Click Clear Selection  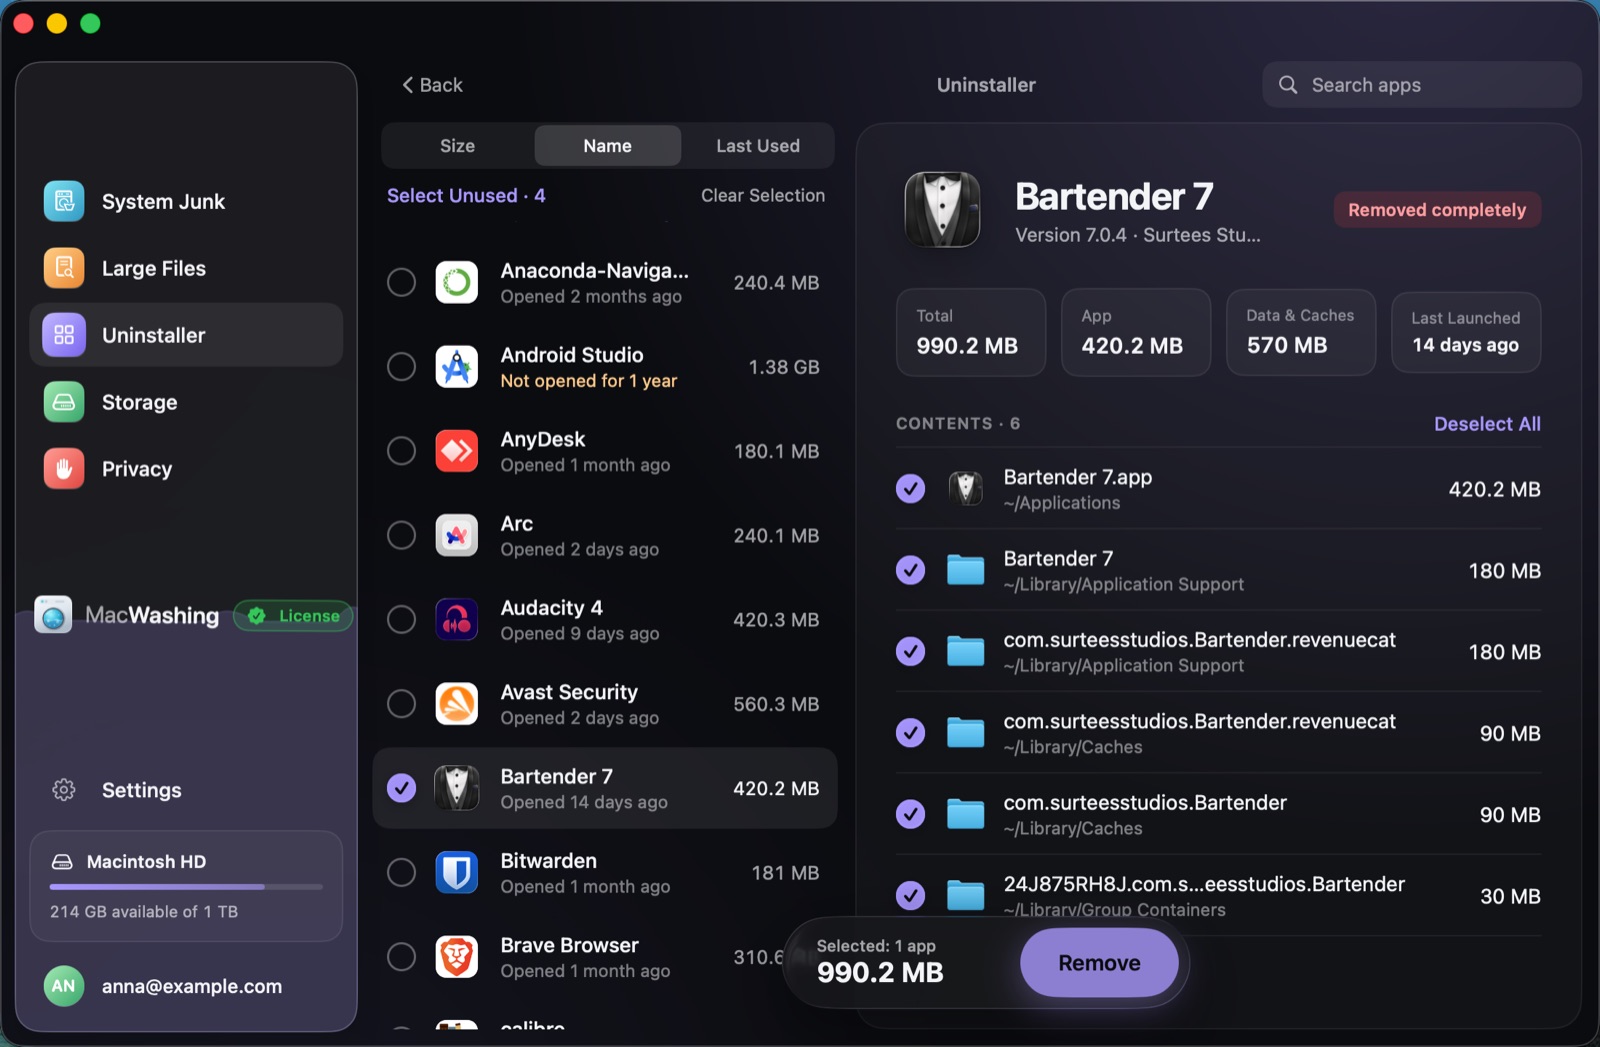tap(763, 196)
